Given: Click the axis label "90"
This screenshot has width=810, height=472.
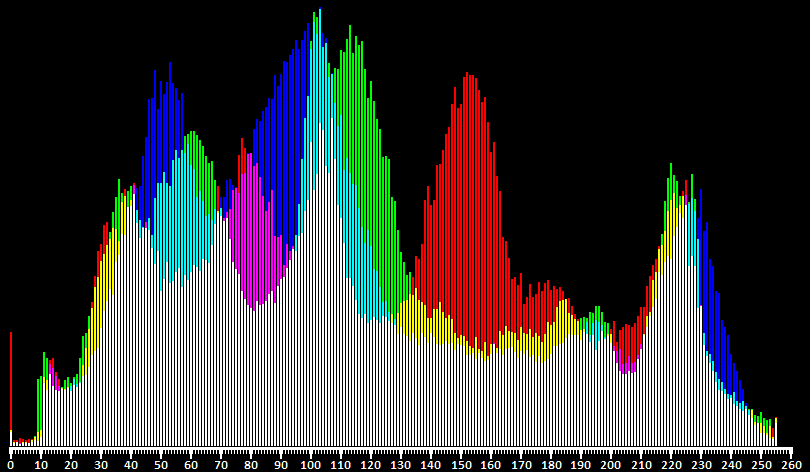Looking at the screenshot, I should pyautogui.click(x=281, y=464).
